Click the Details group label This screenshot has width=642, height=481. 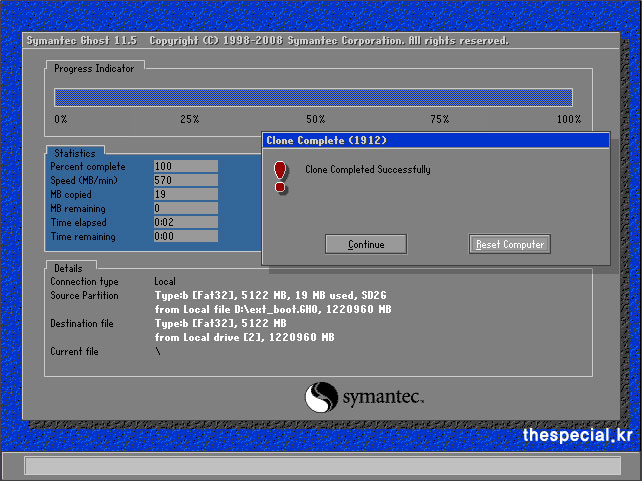click(x=68, y=268)
